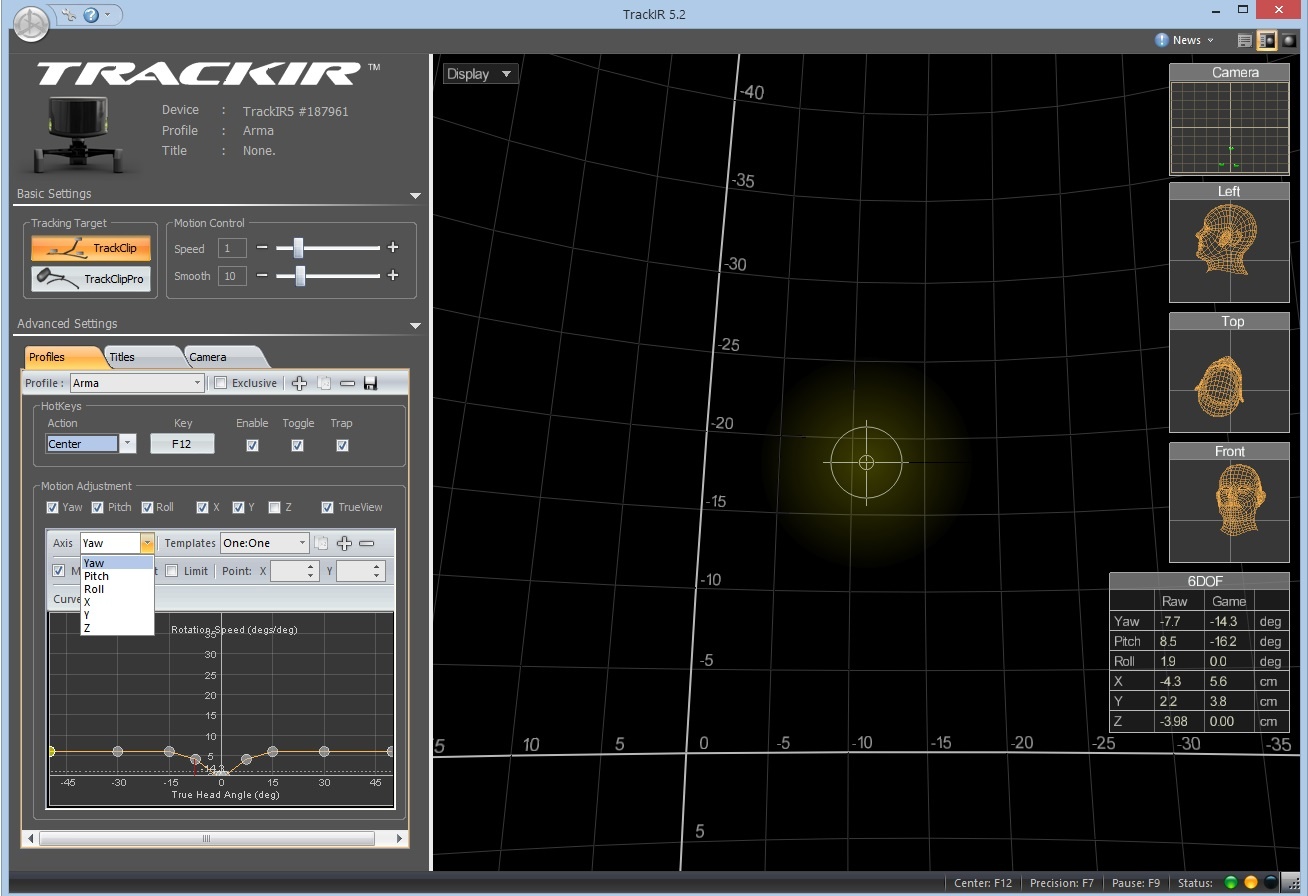
Task: Select the TrackClipPro tracking target button
Action: pos(92,279)
